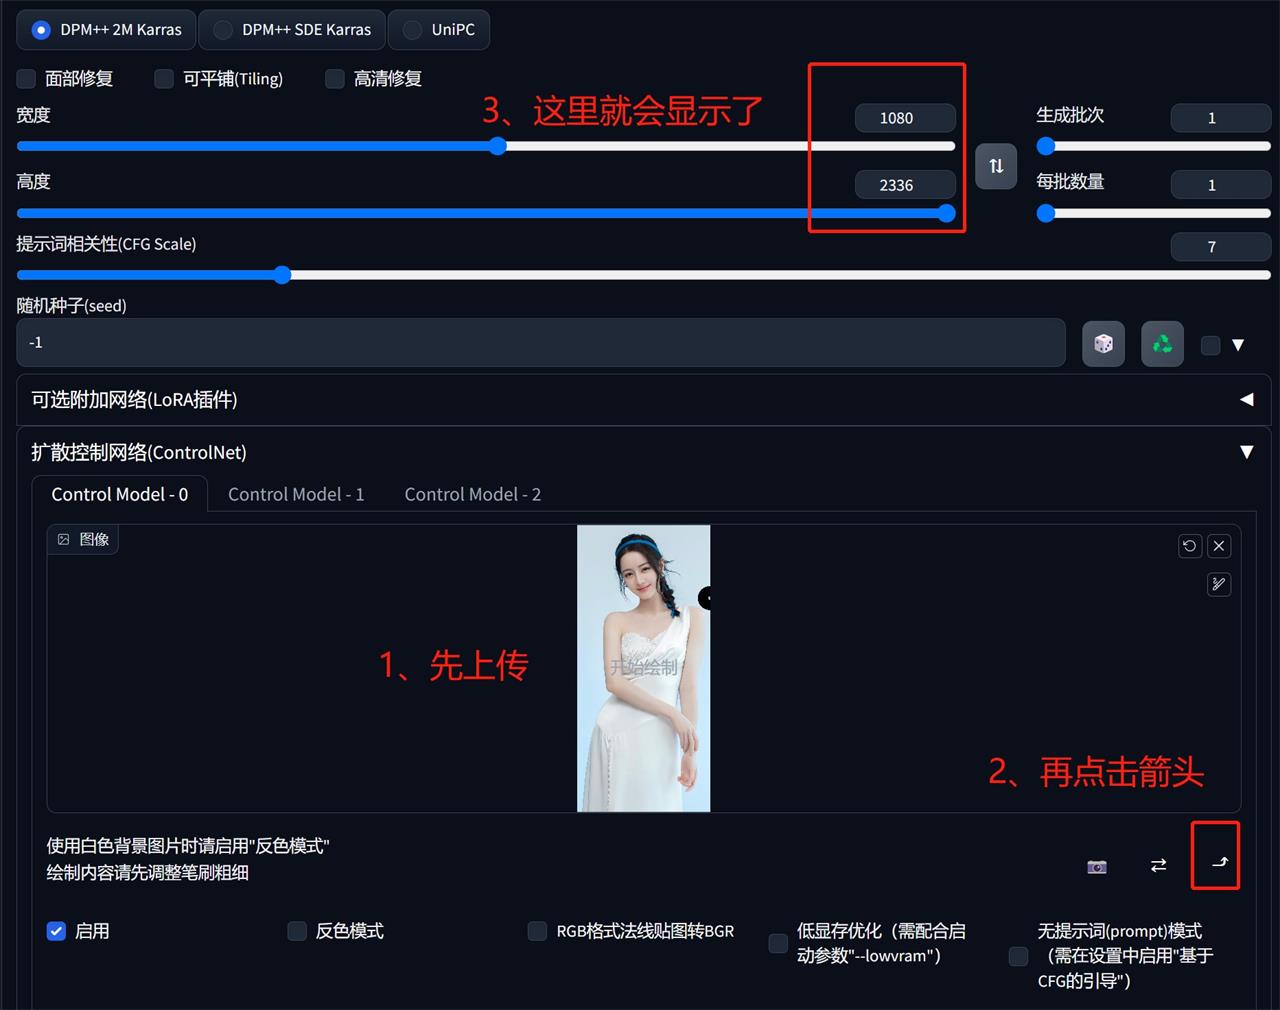Enable 高清修复 hires fix
1280x1010 pixels.
[335, 79]
